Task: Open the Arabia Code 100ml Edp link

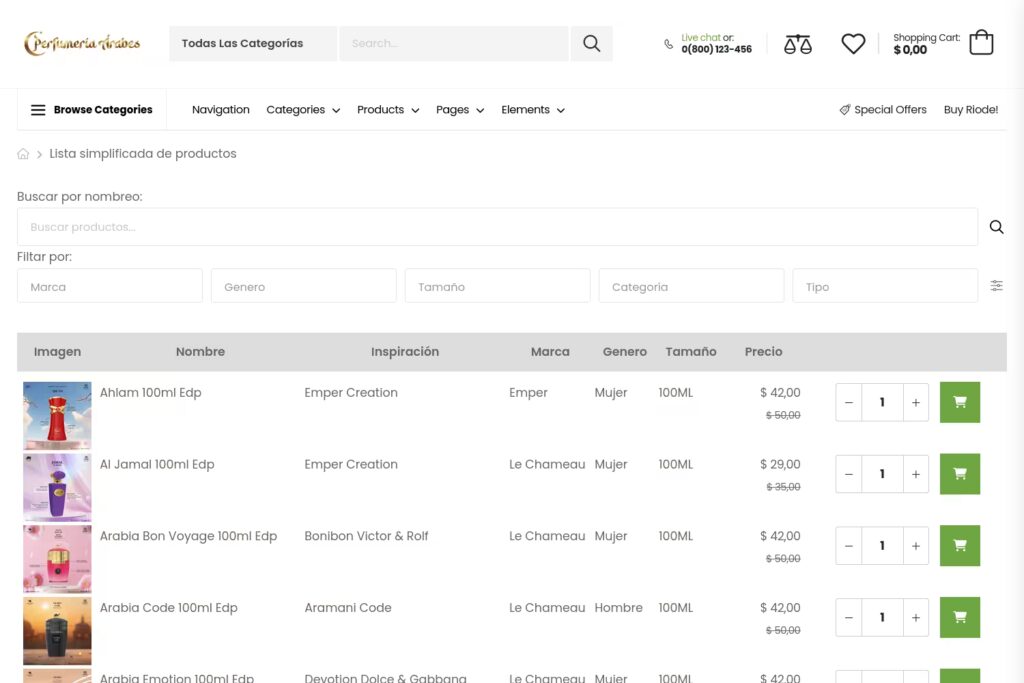Action: (x=168, y=608)
